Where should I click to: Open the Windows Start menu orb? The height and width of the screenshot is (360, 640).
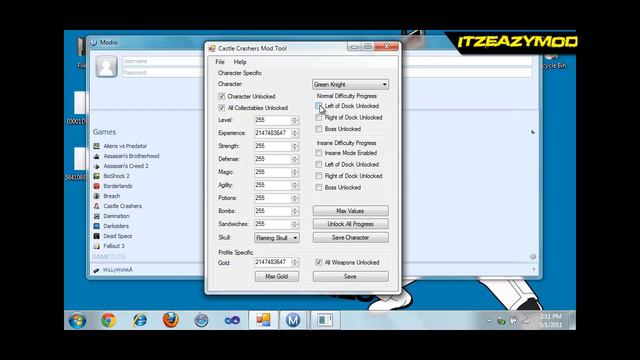(78, 320)
